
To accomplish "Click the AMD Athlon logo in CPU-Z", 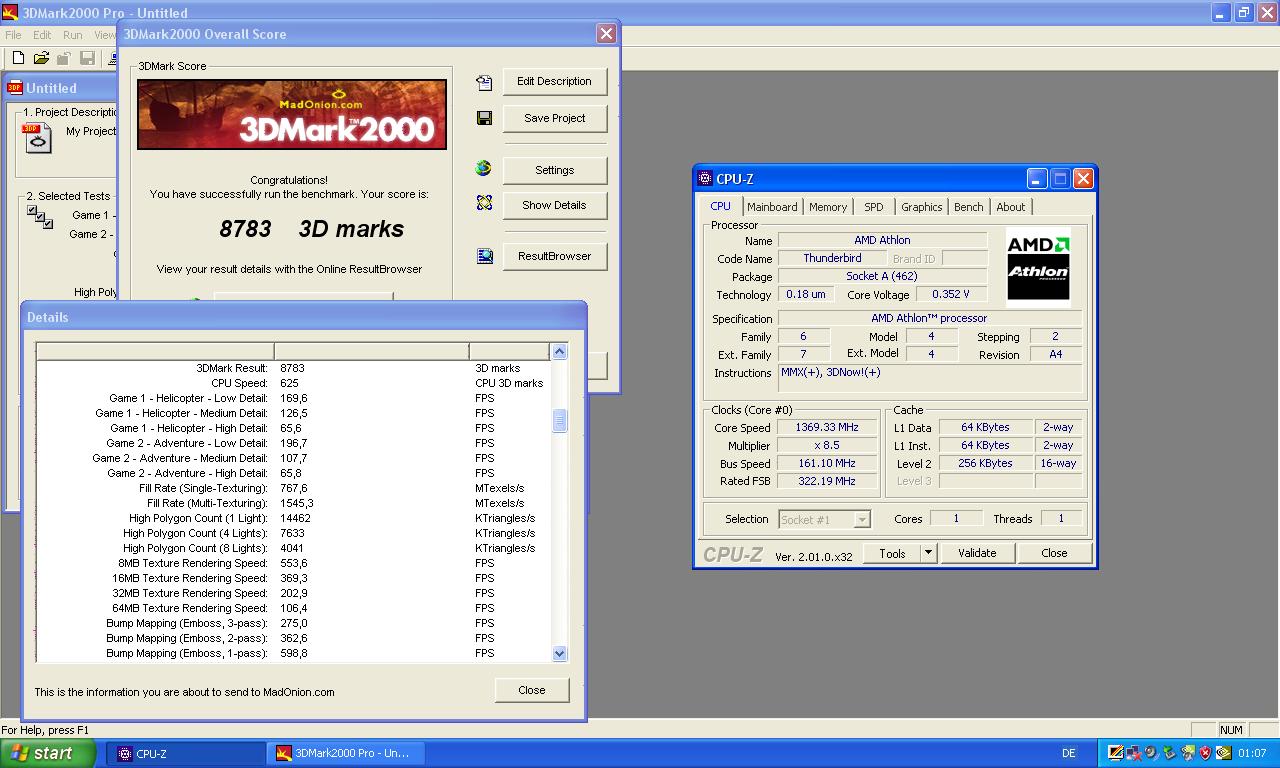I will 1038,266.
